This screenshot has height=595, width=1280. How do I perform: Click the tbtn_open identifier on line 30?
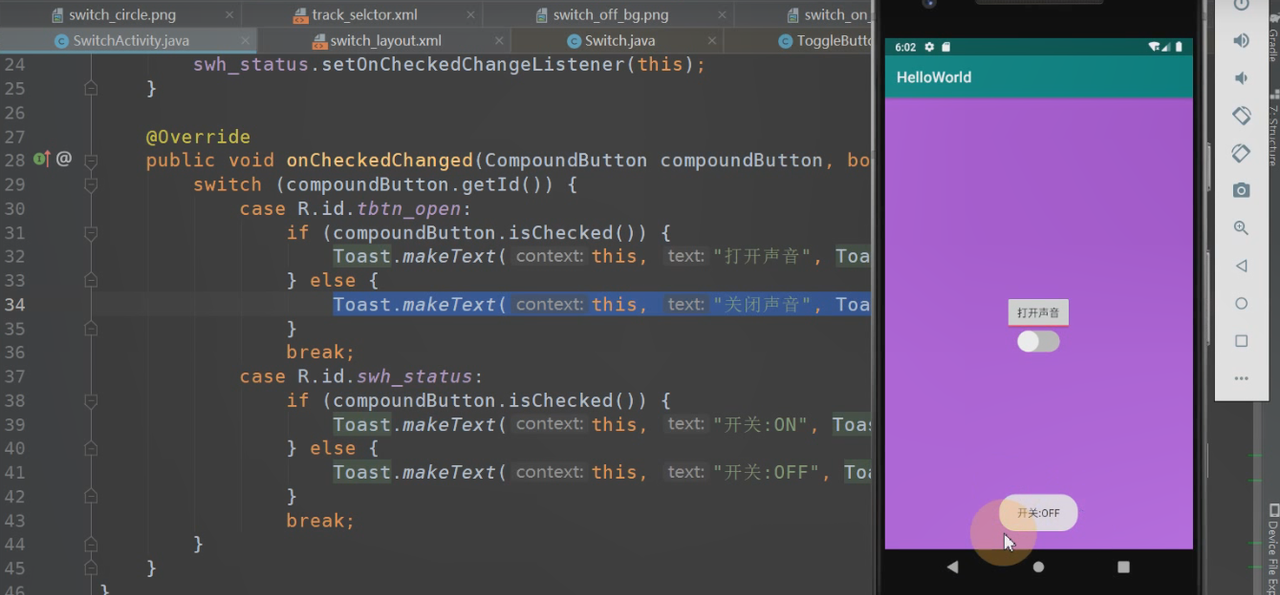point(410,208)
